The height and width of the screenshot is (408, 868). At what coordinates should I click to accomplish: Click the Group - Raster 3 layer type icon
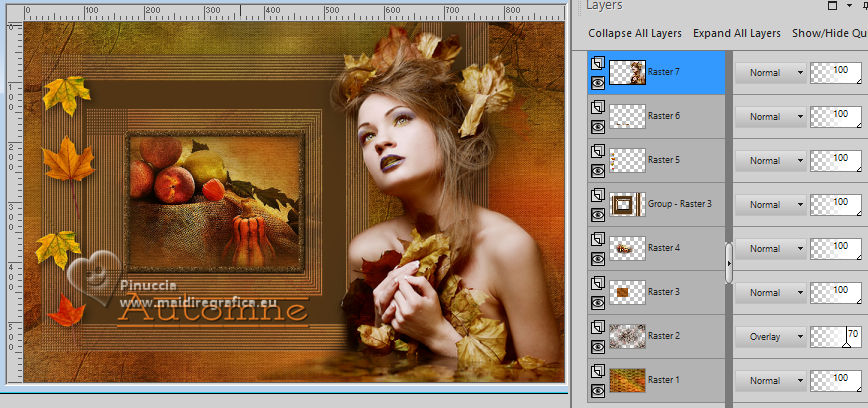coord(597,195)
